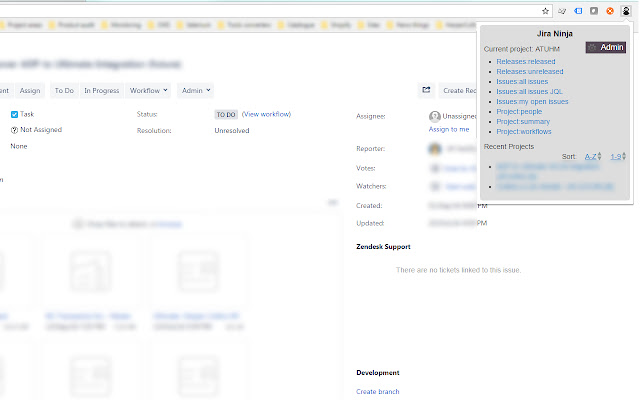Open Admin button in Jira Ninja popup
Image resolution: width=640 pixels, height=400 pixels.
coord(606,47)
